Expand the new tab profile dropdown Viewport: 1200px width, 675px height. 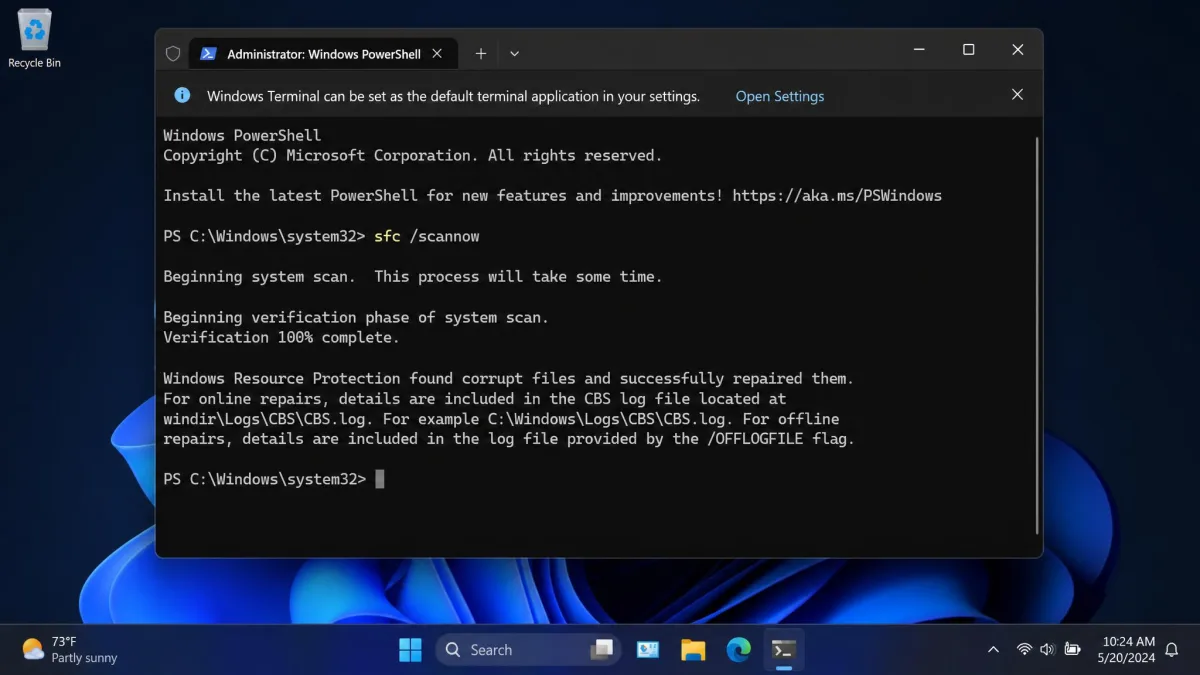click(x=514, y=54)
